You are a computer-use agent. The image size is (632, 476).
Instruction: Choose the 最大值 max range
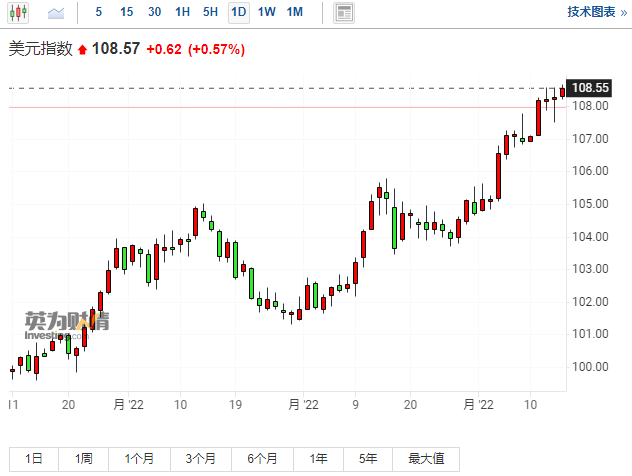point(426,459)
